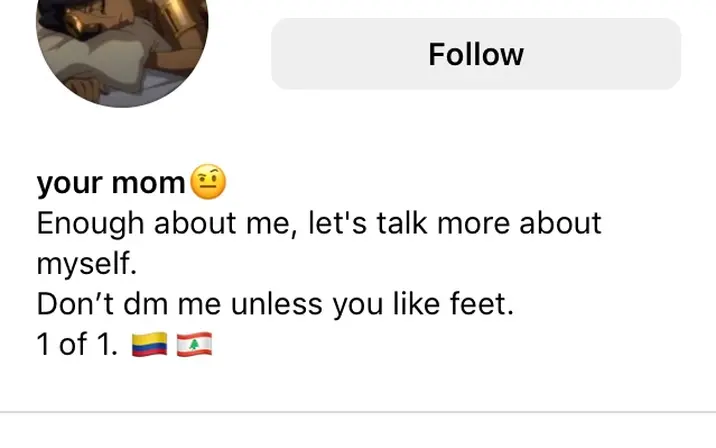Click the second "about" ending the first bio line

pos(560,223)
